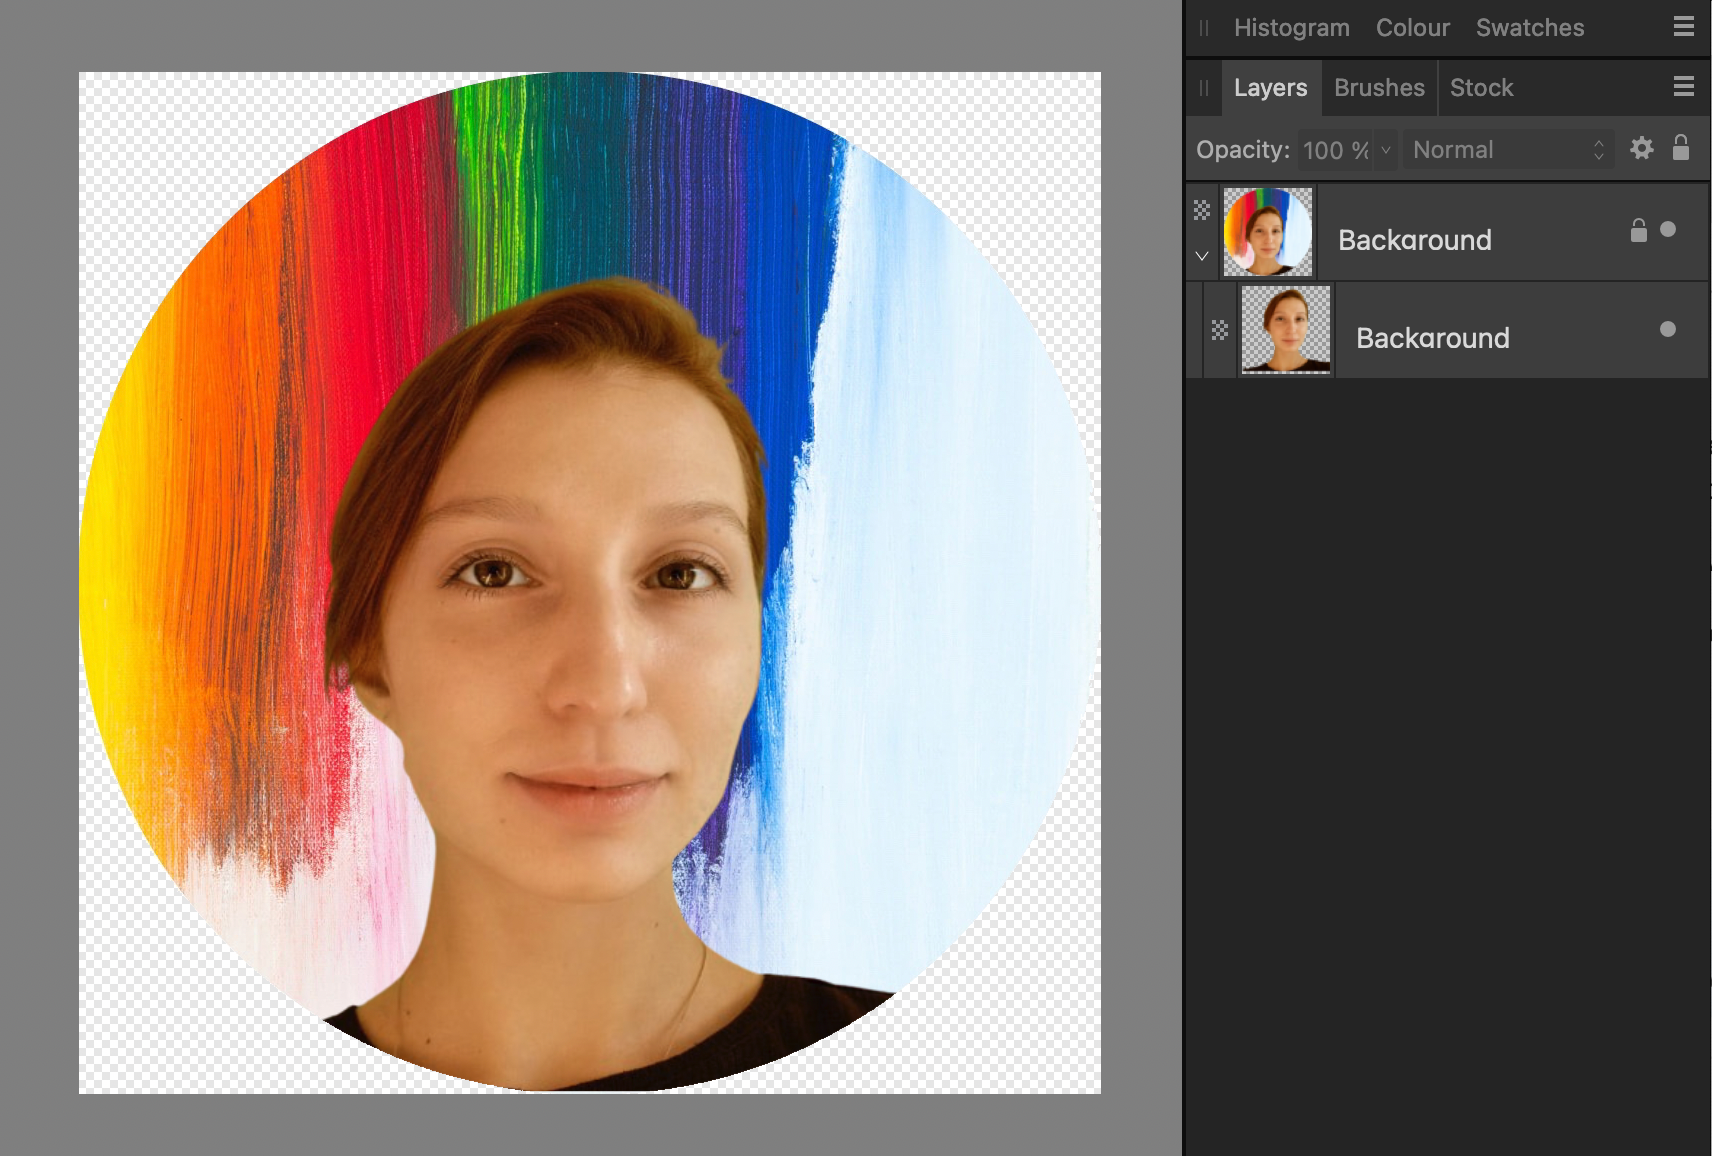Click the nested portrait cutout thumbnail

1286,330
